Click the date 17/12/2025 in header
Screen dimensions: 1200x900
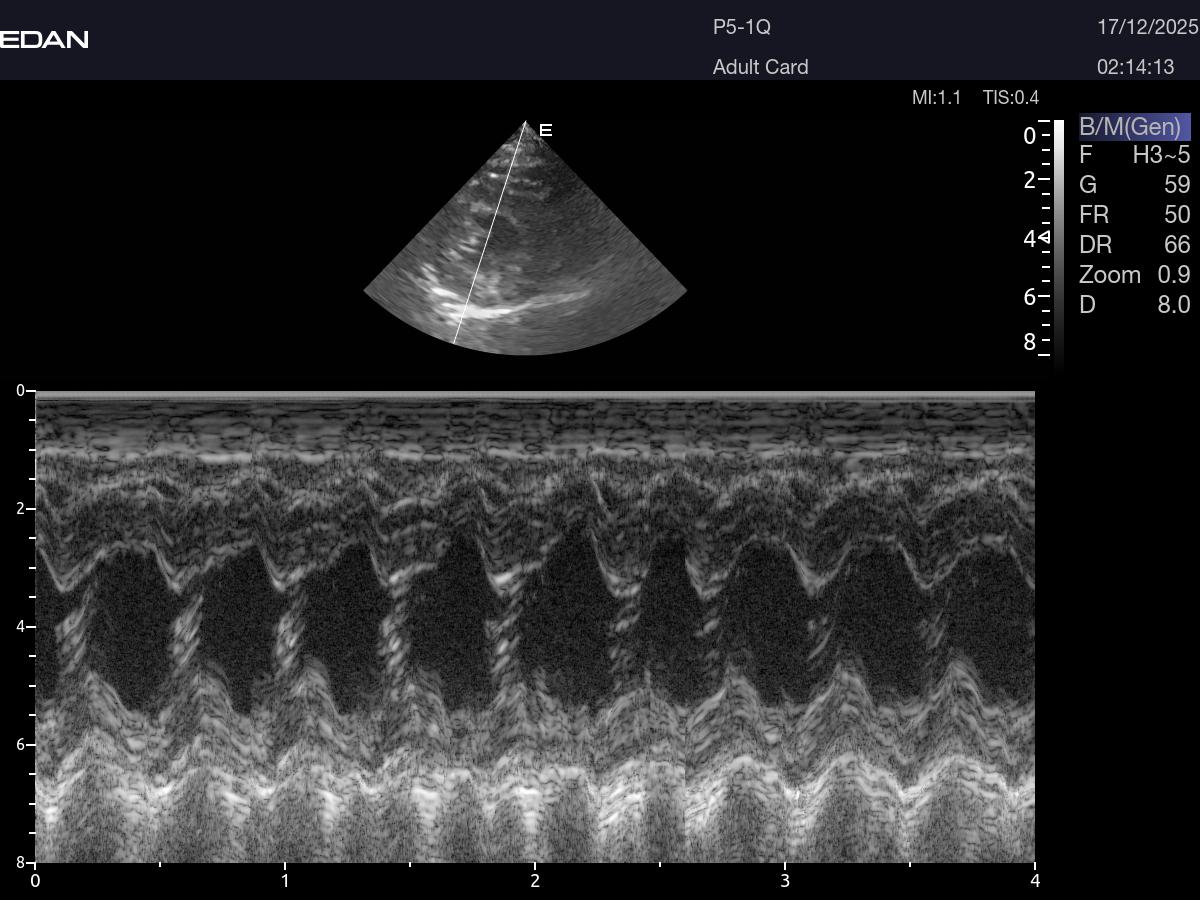pos(1147,27)
